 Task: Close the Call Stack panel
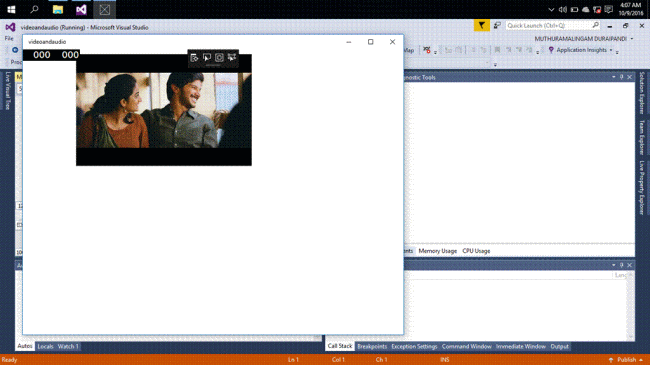coord(630,265)
